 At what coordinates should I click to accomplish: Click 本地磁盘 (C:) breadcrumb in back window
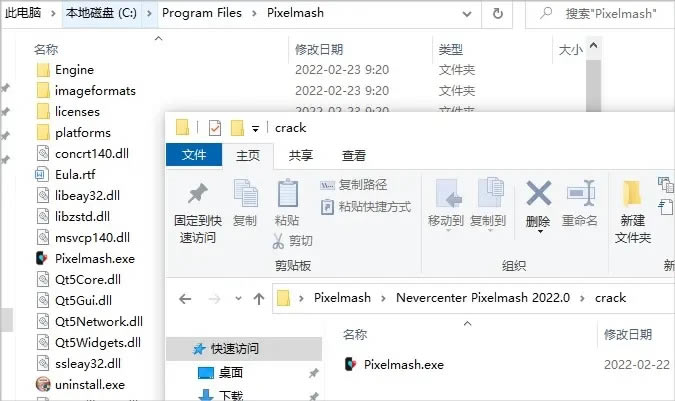point(101,13)
